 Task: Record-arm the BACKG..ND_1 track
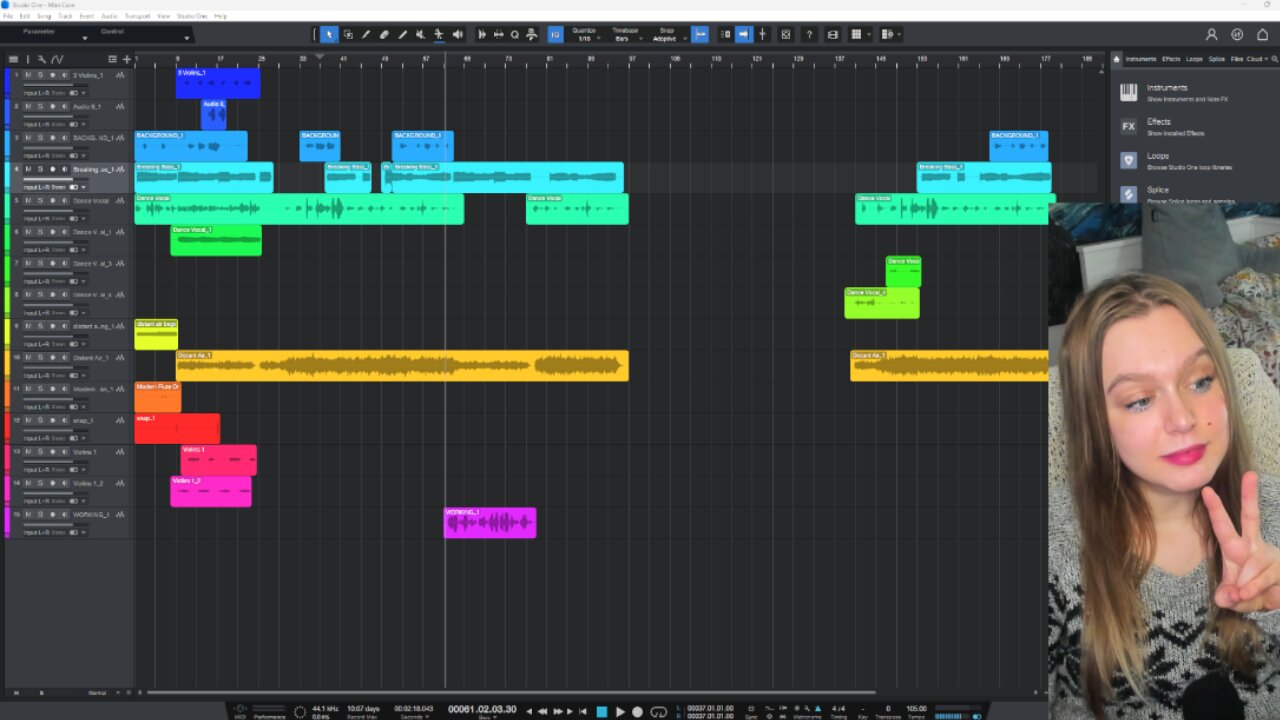(52, 137)
